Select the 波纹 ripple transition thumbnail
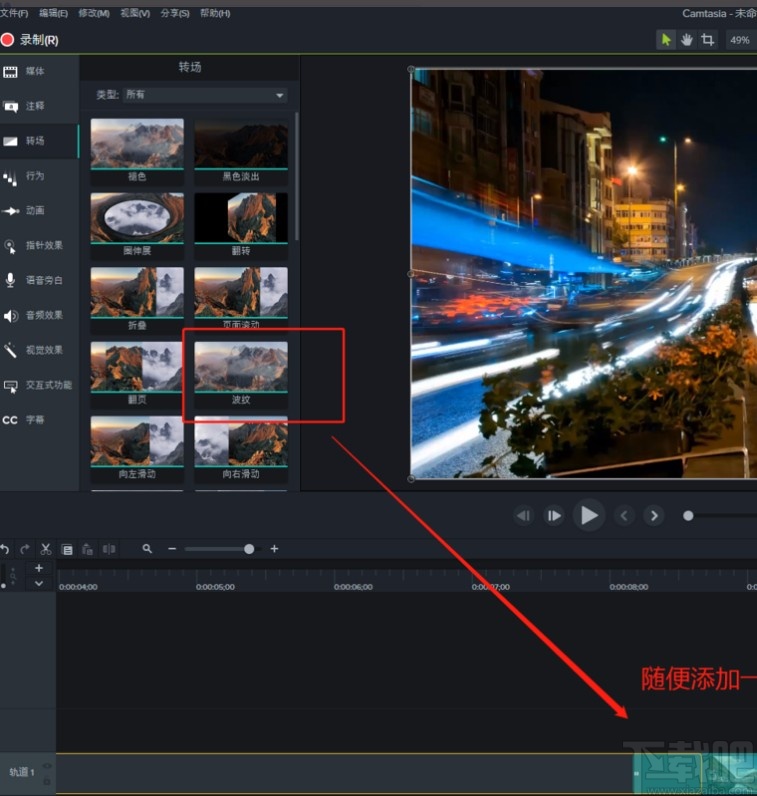 (x=241, y=374)
